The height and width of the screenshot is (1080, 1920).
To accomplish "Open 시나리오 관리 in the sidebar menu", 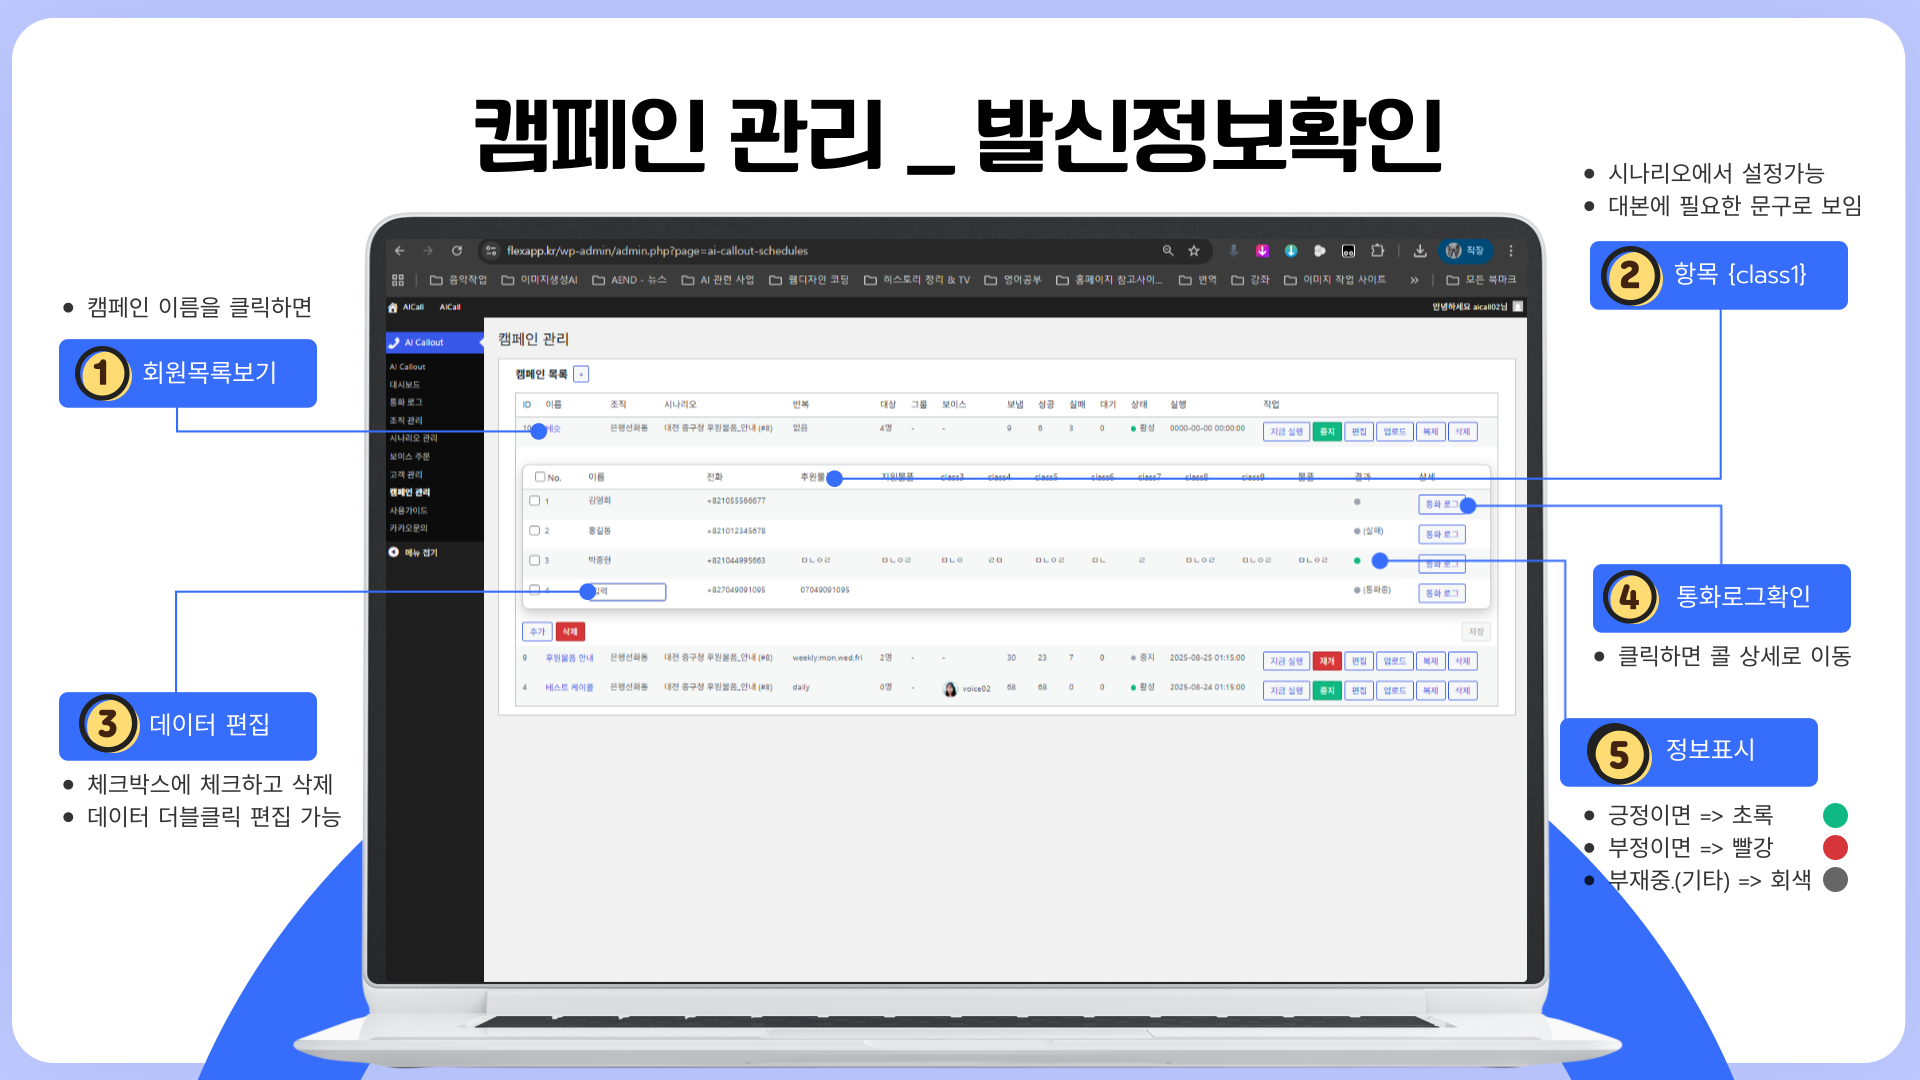I will coord(413,438).
